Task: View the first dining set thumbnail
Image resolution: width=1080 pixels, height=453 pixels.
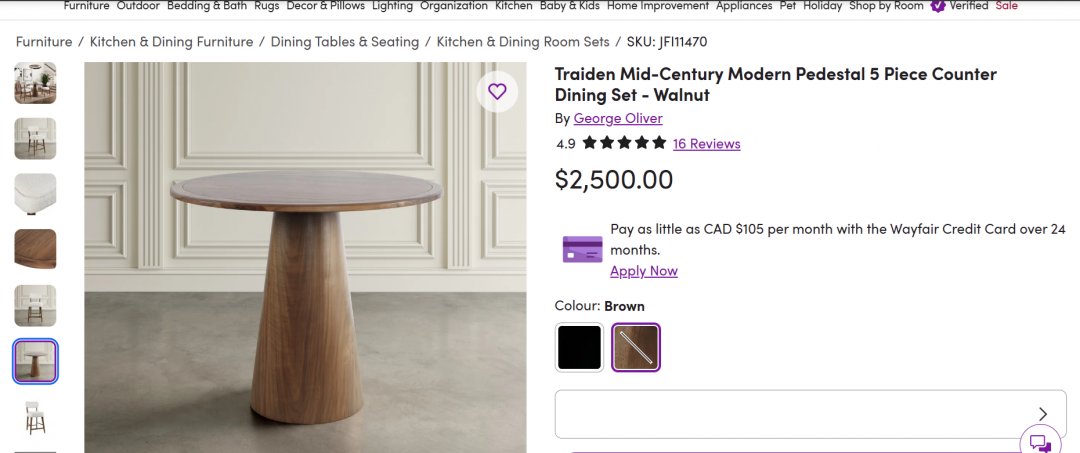Action: pyautogui.click(x=35, y=83)
